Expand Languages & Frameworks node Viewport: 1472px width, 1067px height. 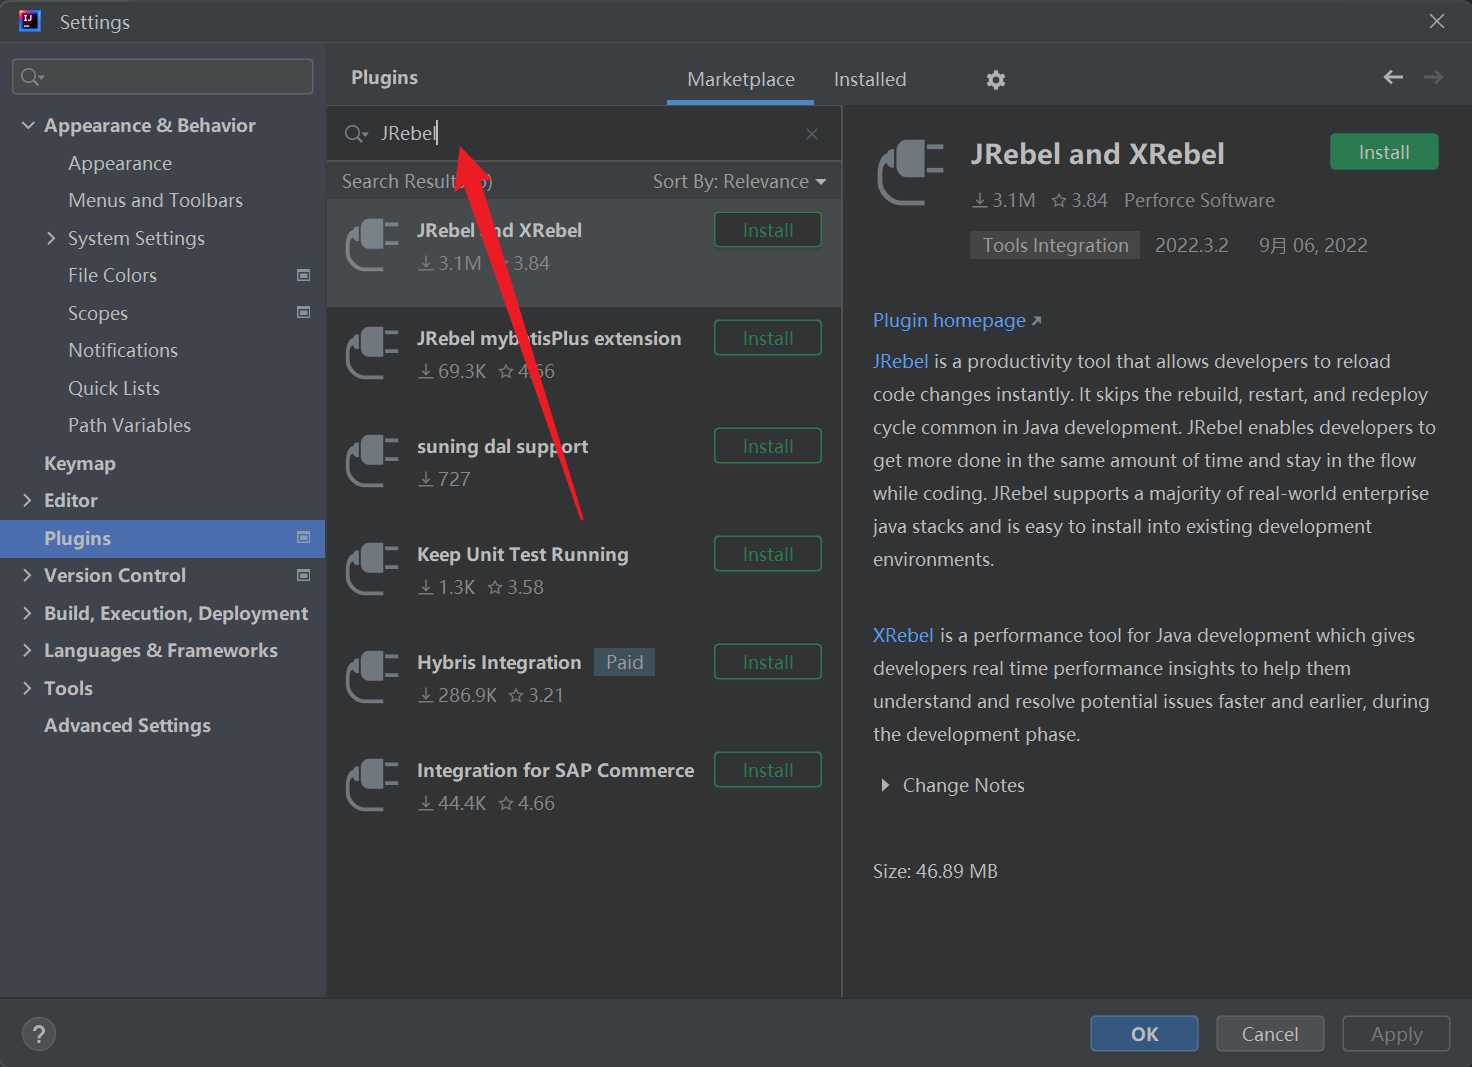(x=27, y=650)
